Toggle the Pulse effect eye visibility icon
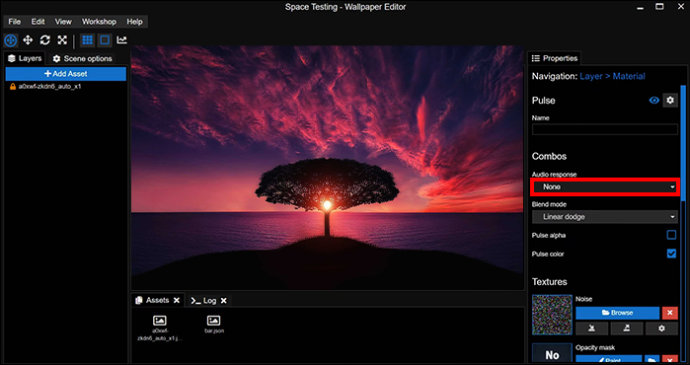Screen dimensions: 690x365 click(x=654, y=100)
